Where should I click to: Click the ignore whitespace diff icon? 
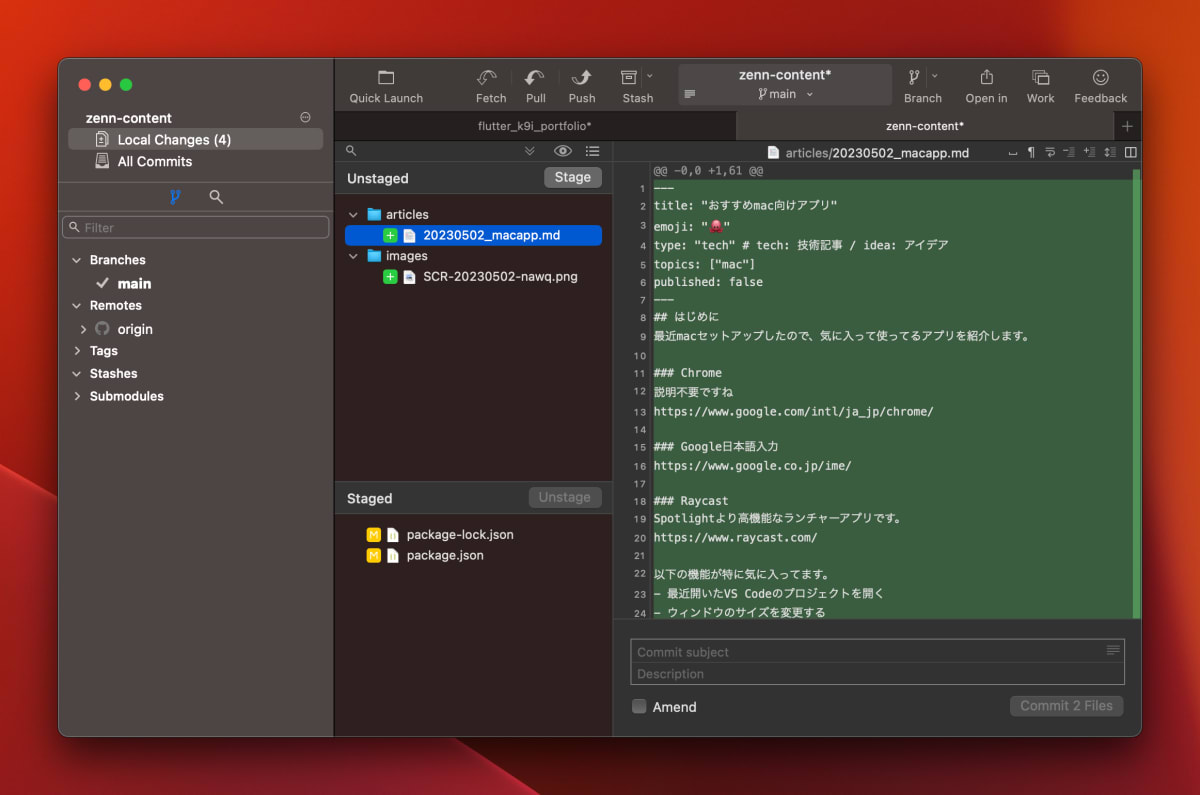1013,152
